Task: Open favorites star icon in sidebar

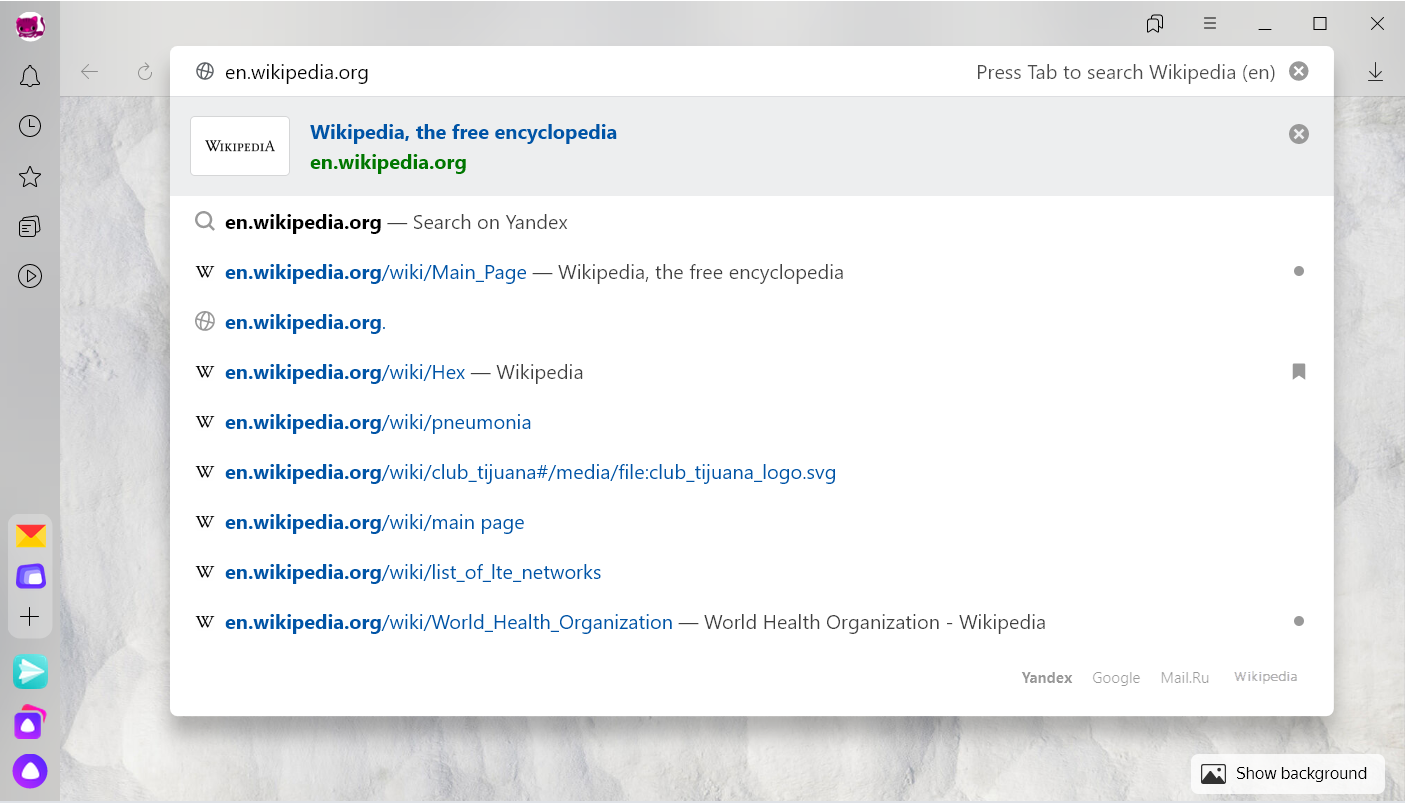Action: [x=30, y=177]
